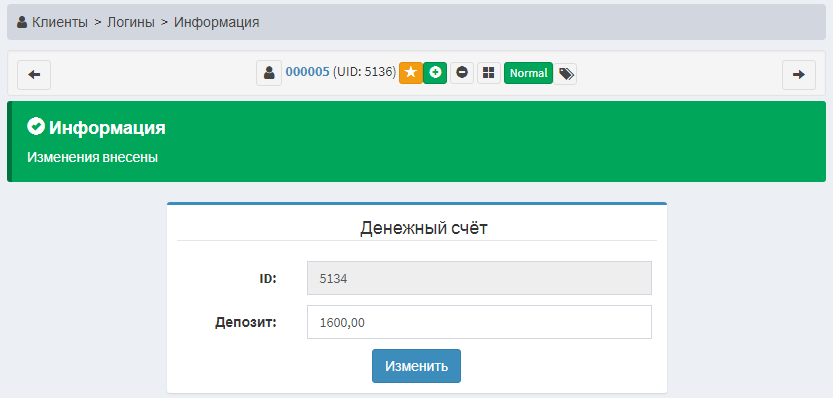Toggle the green Normal status button
This screenshot has width=833, height=398.
tap(529, 73)
